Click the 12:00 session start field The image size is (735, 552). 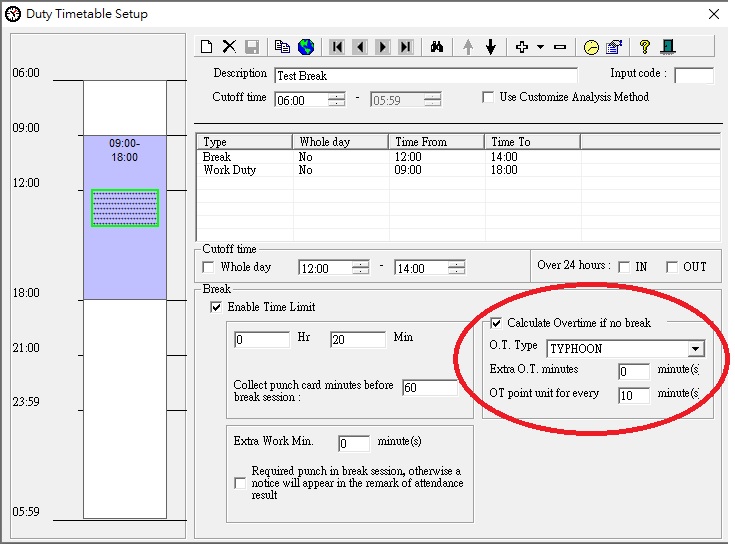pyautogui.click(x=325, y=268)
